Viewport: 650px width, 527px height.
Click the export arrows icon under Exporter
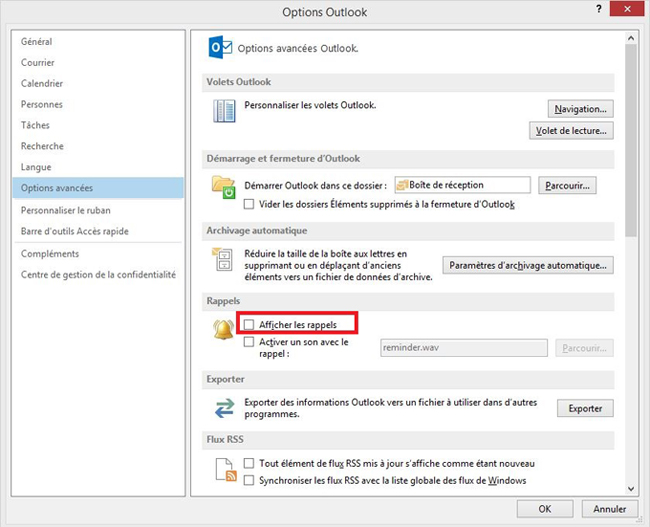(x=224, y=408)
